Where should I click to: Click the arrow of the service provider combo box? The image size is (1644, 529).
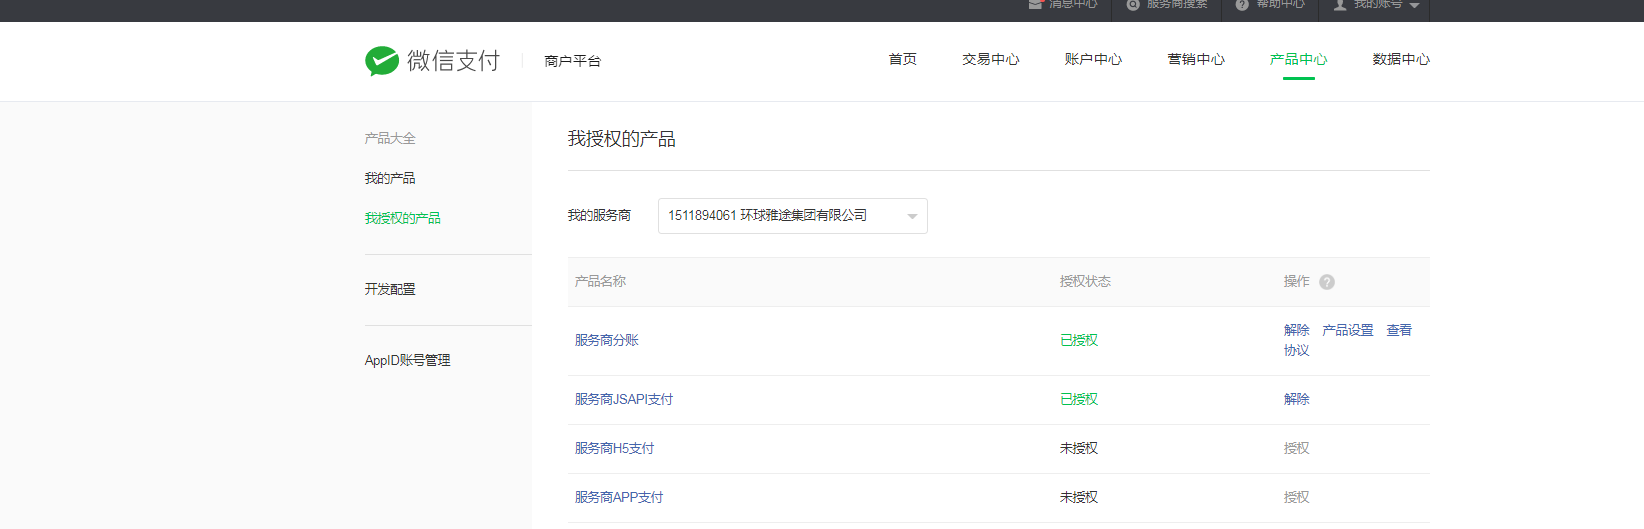click(x=912, y=216)
